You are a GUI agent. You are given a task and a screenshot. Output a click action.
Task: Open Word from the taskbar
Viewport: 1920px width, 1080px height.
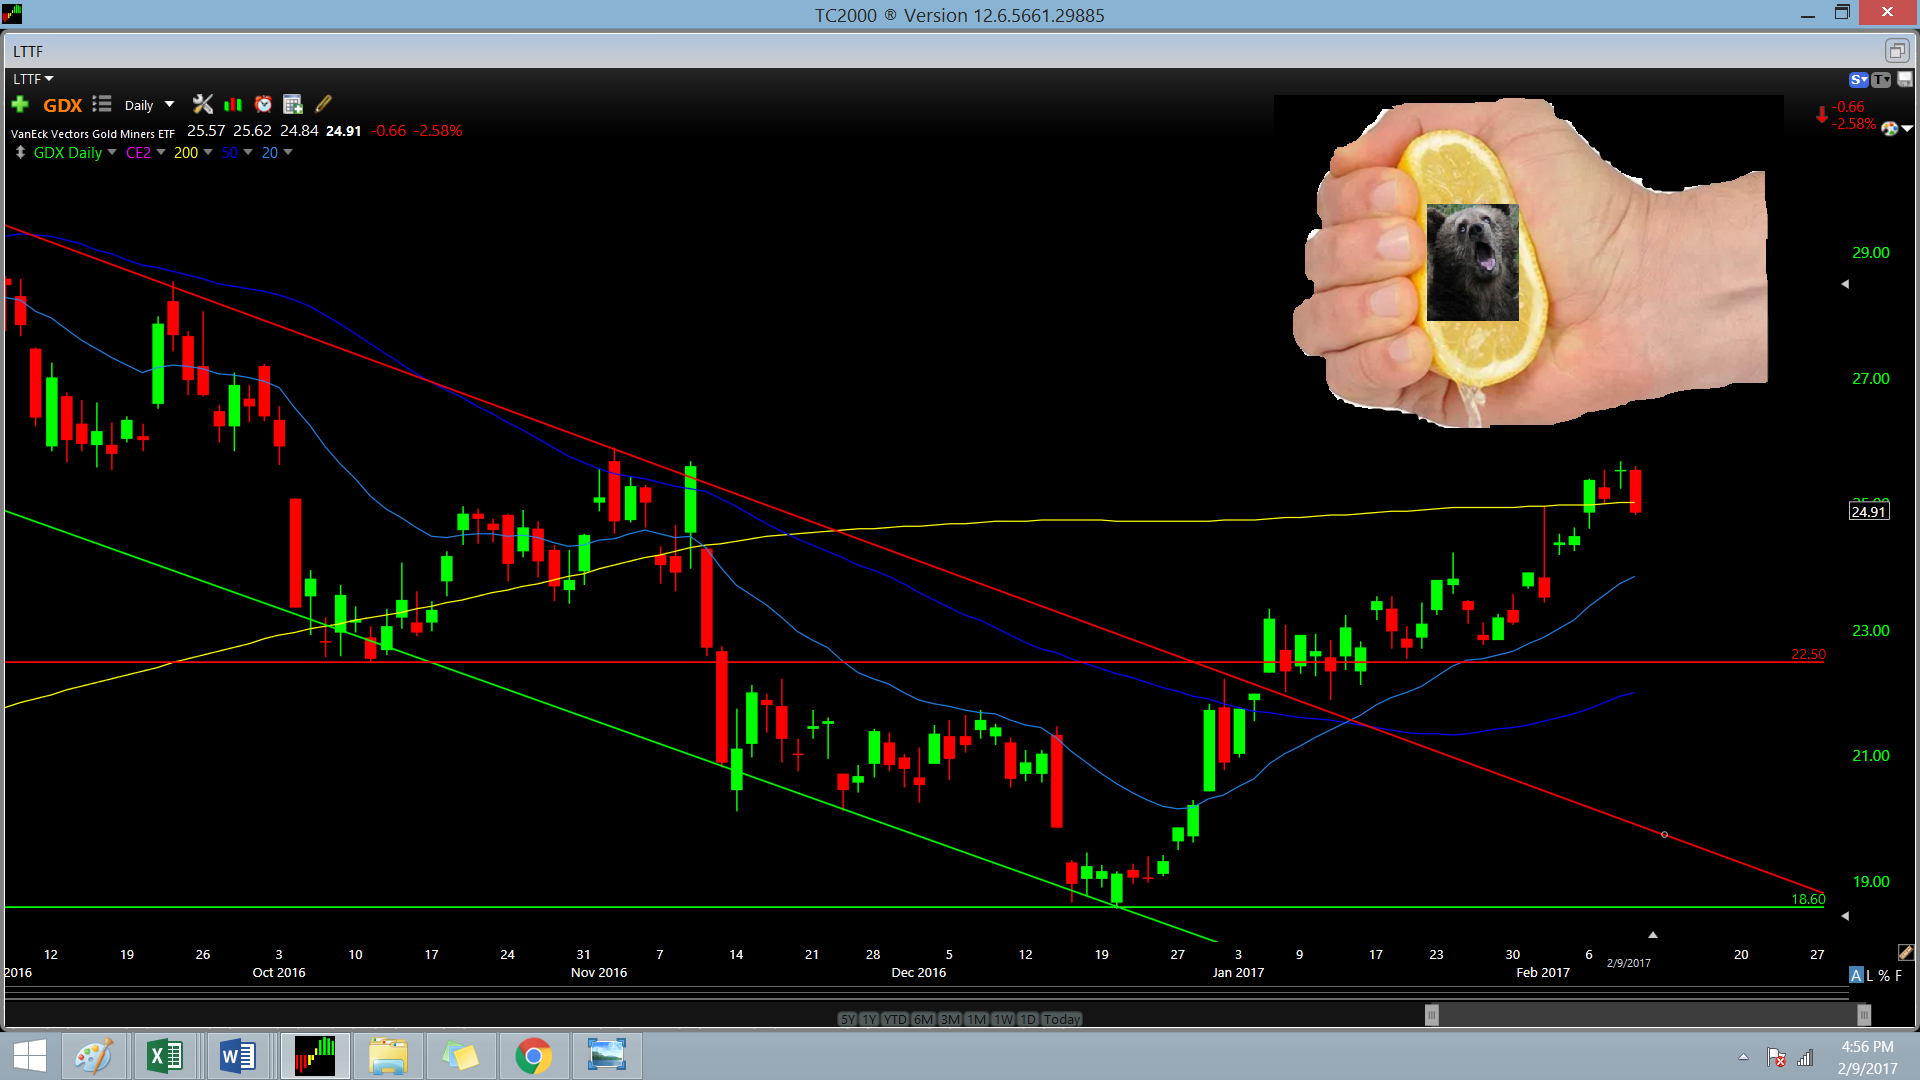click(238, 1056)
